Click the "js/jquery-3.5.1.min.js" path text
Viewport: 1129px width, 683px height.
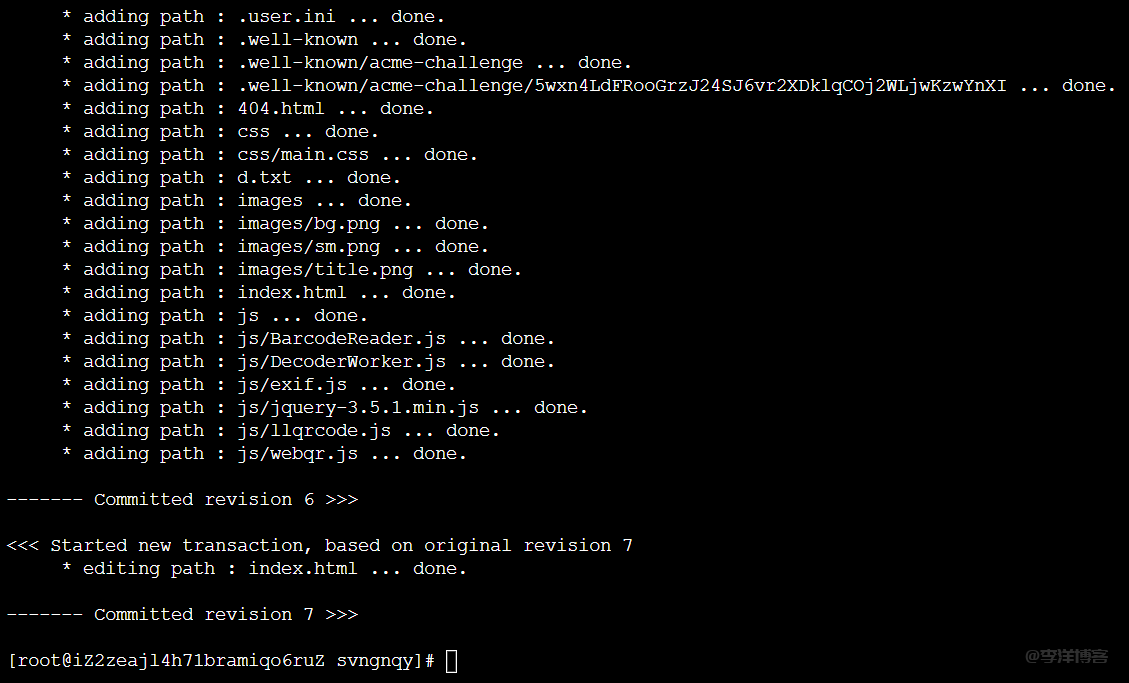pyautogui.click(x=358, y=408)
